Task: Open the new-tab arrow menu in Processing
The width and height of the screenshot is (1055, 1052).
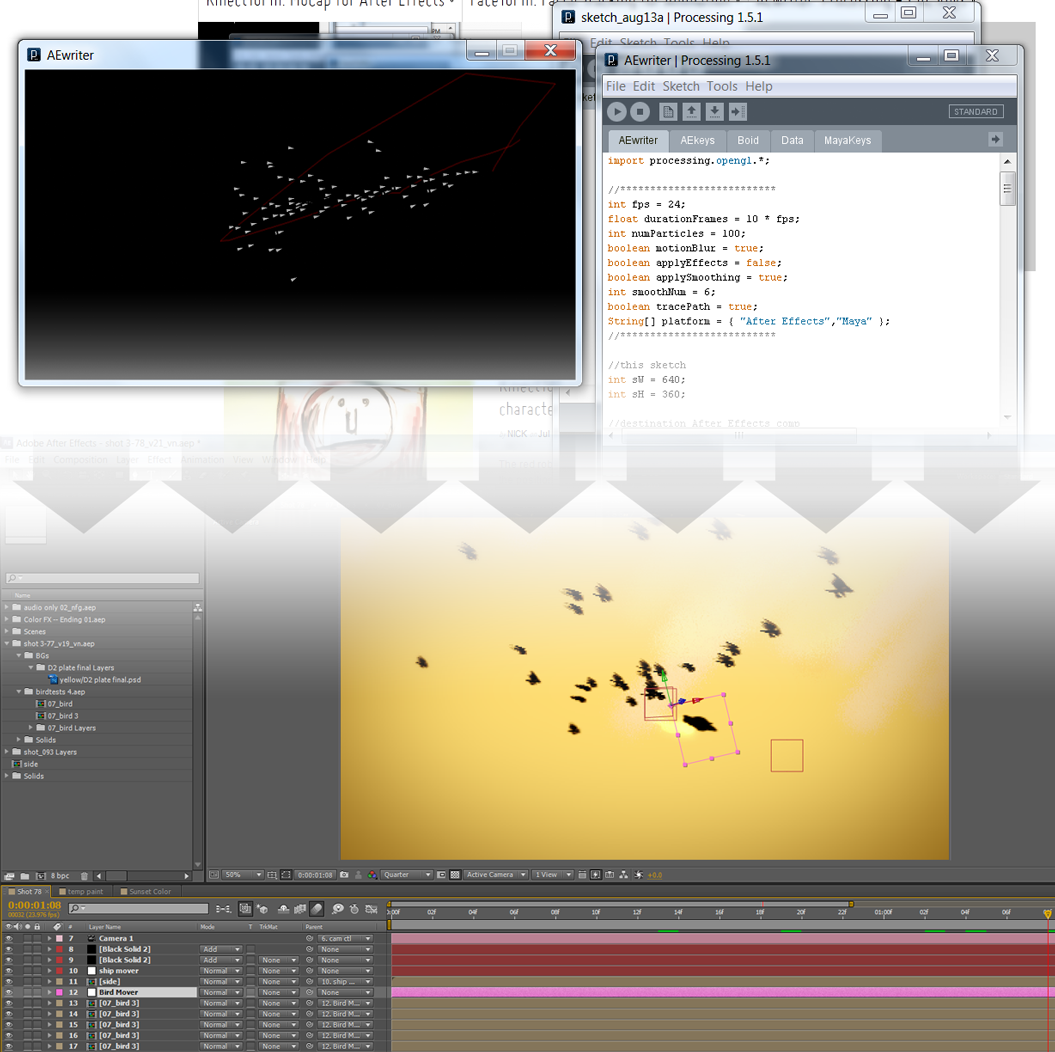Action: coord(995,139)
